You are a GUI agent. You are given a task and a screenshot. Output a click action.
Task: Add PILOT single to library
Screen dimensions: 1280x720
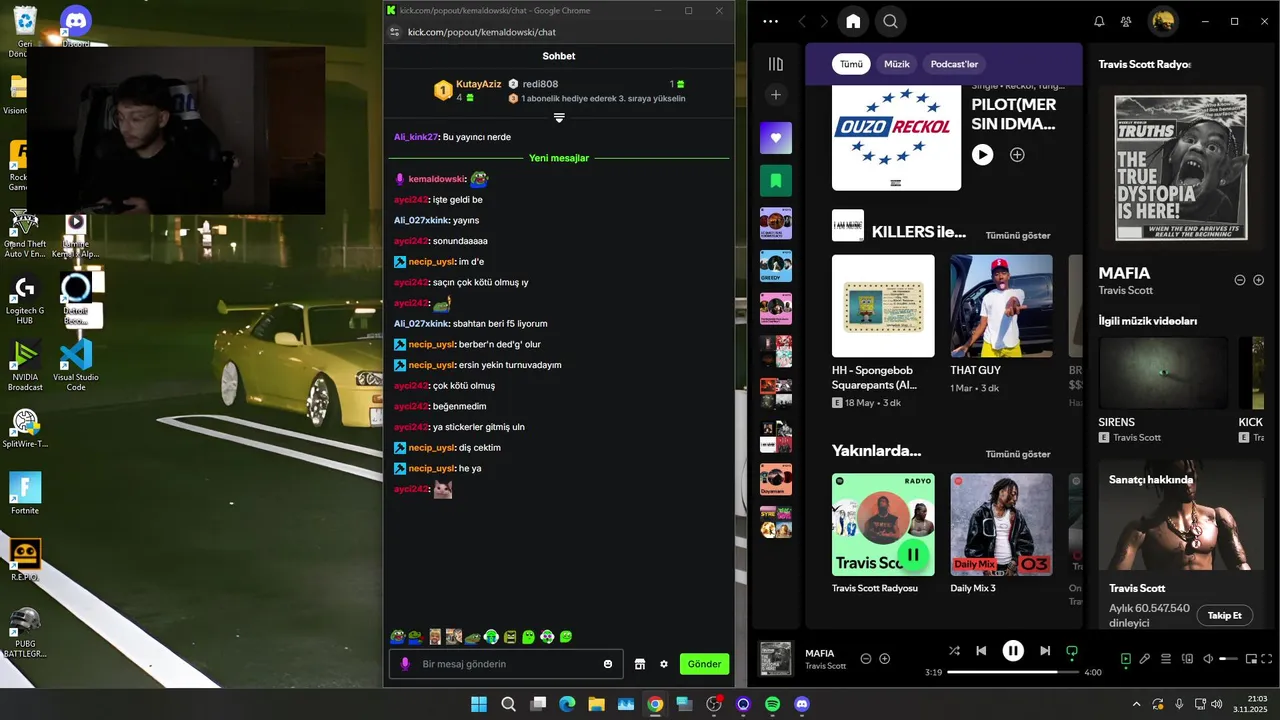coord(1017,155)
